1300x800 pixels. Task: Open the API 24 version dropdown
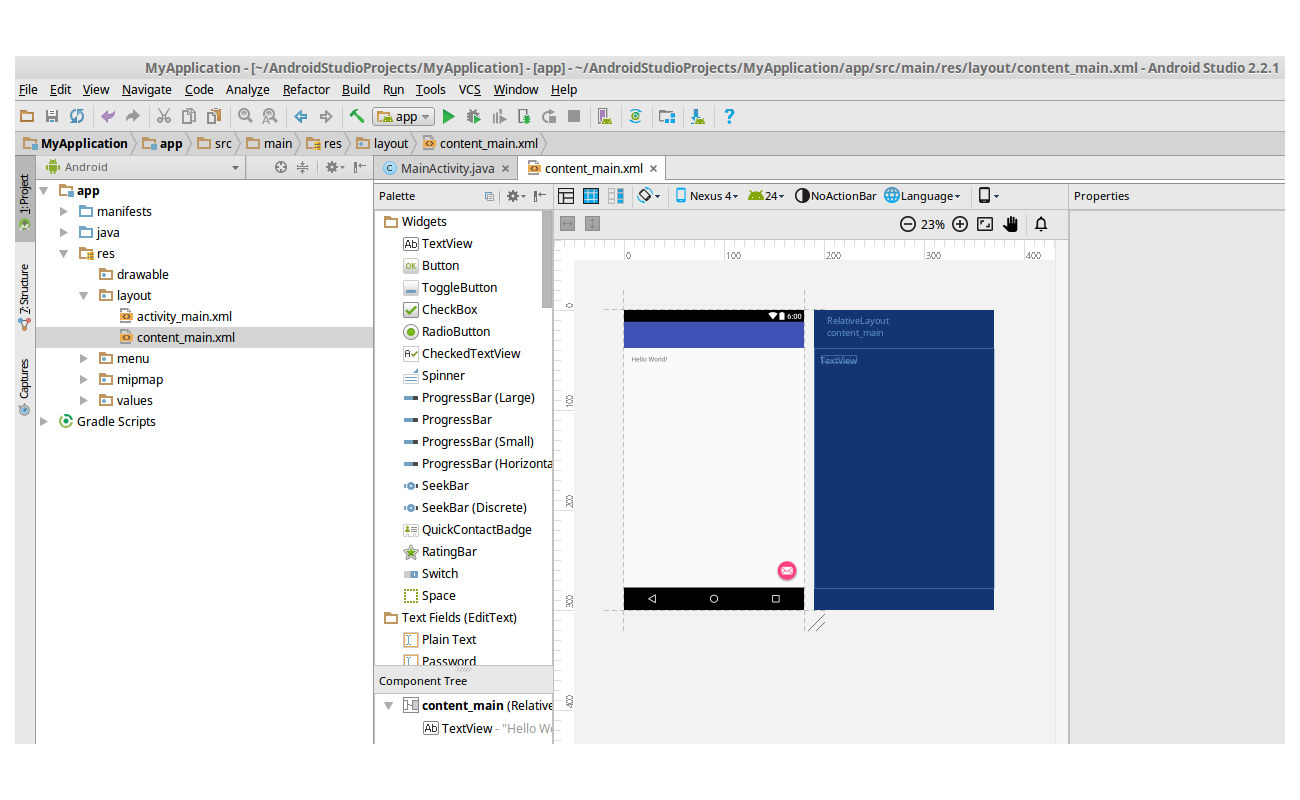click(766, 196)
